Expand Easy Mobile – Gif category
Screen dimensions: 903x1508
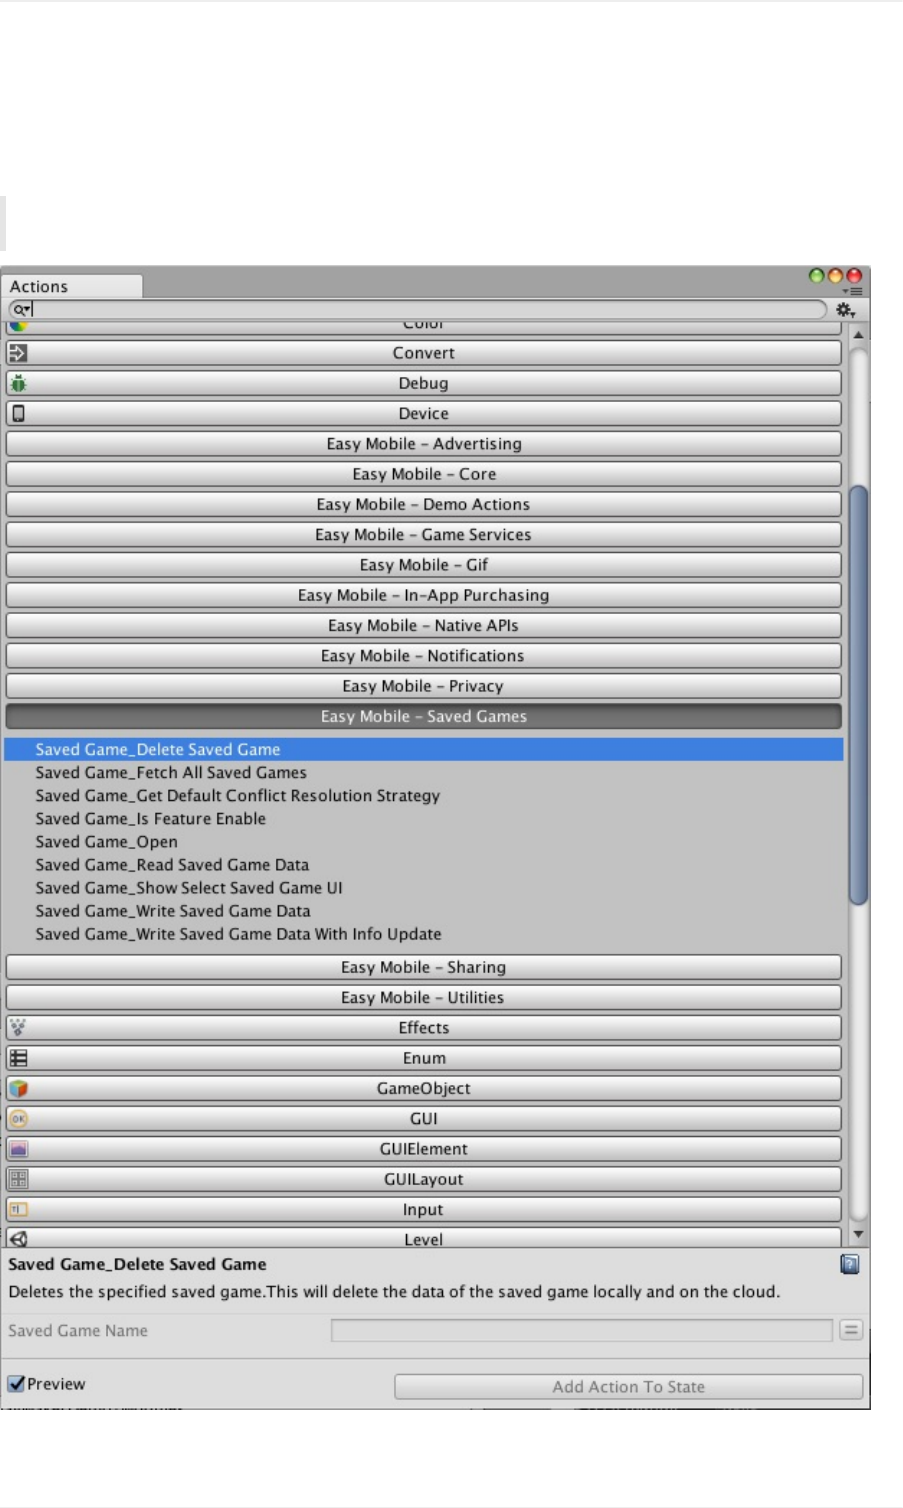(423, 565)
